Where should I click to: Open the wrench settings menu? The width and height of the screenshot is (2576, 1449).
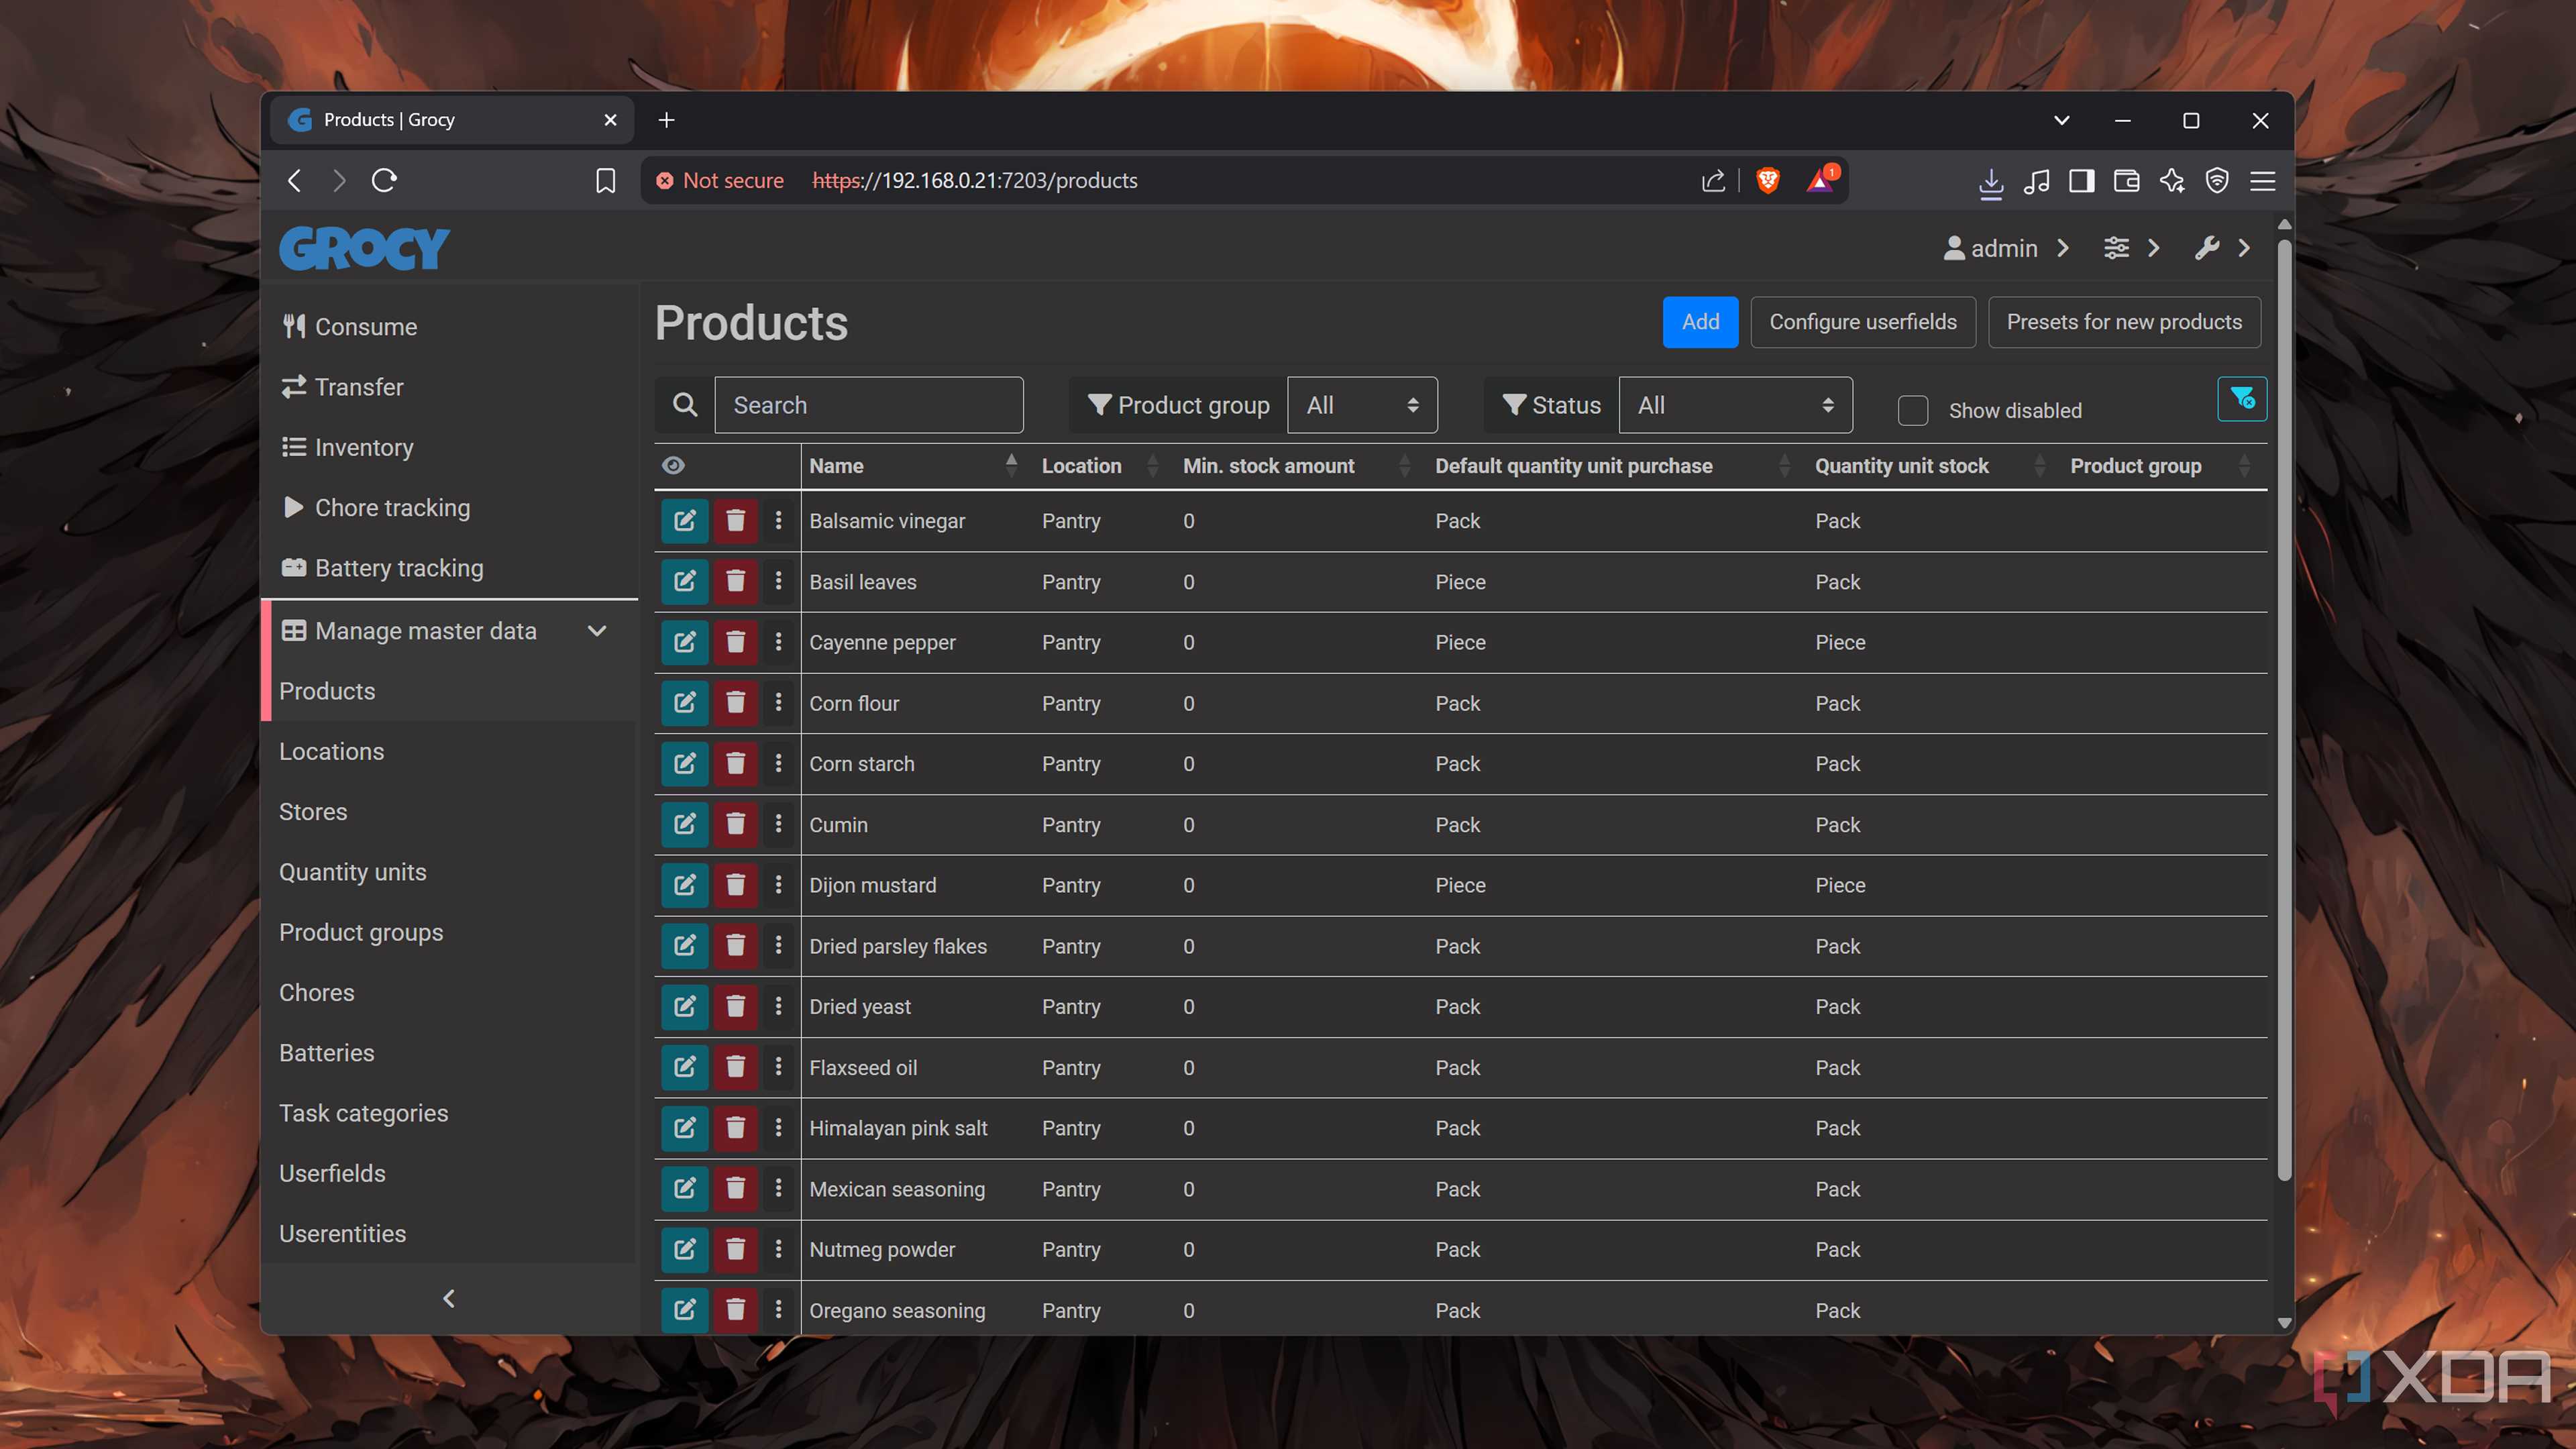2222,248
